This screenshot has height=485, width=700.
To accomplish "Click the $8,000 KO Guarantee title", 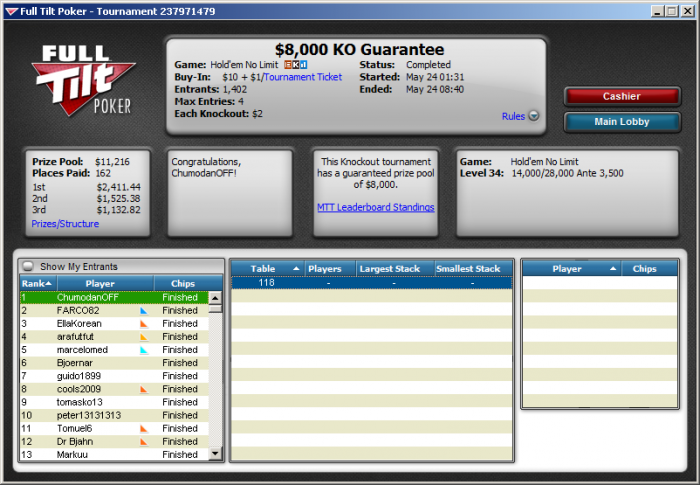I will 359,49.
